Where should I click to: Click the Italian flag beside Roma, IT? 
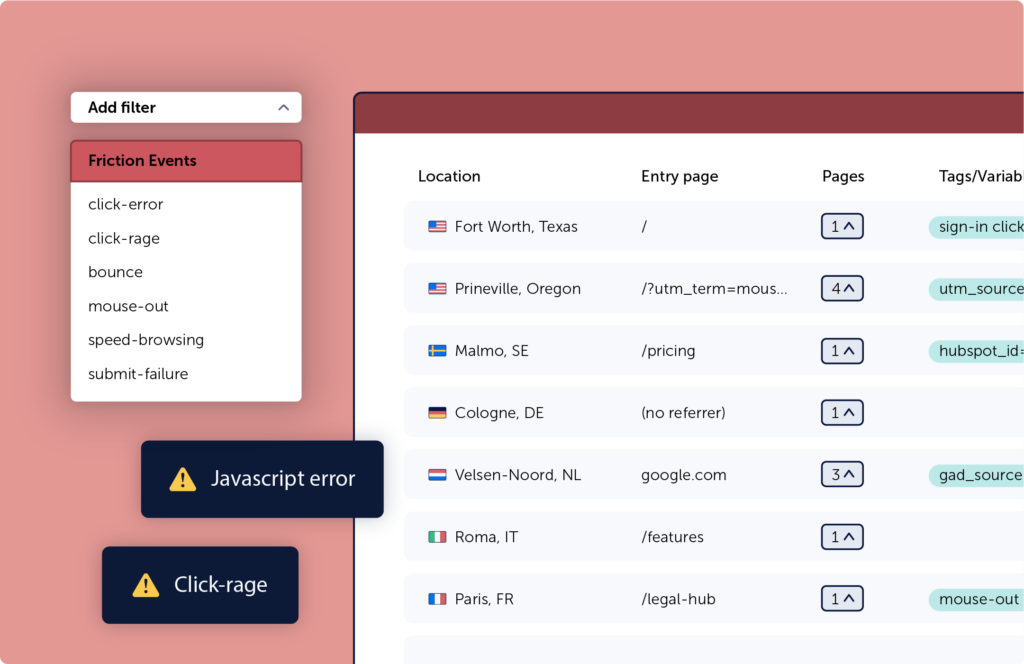[x=436, y=536]
